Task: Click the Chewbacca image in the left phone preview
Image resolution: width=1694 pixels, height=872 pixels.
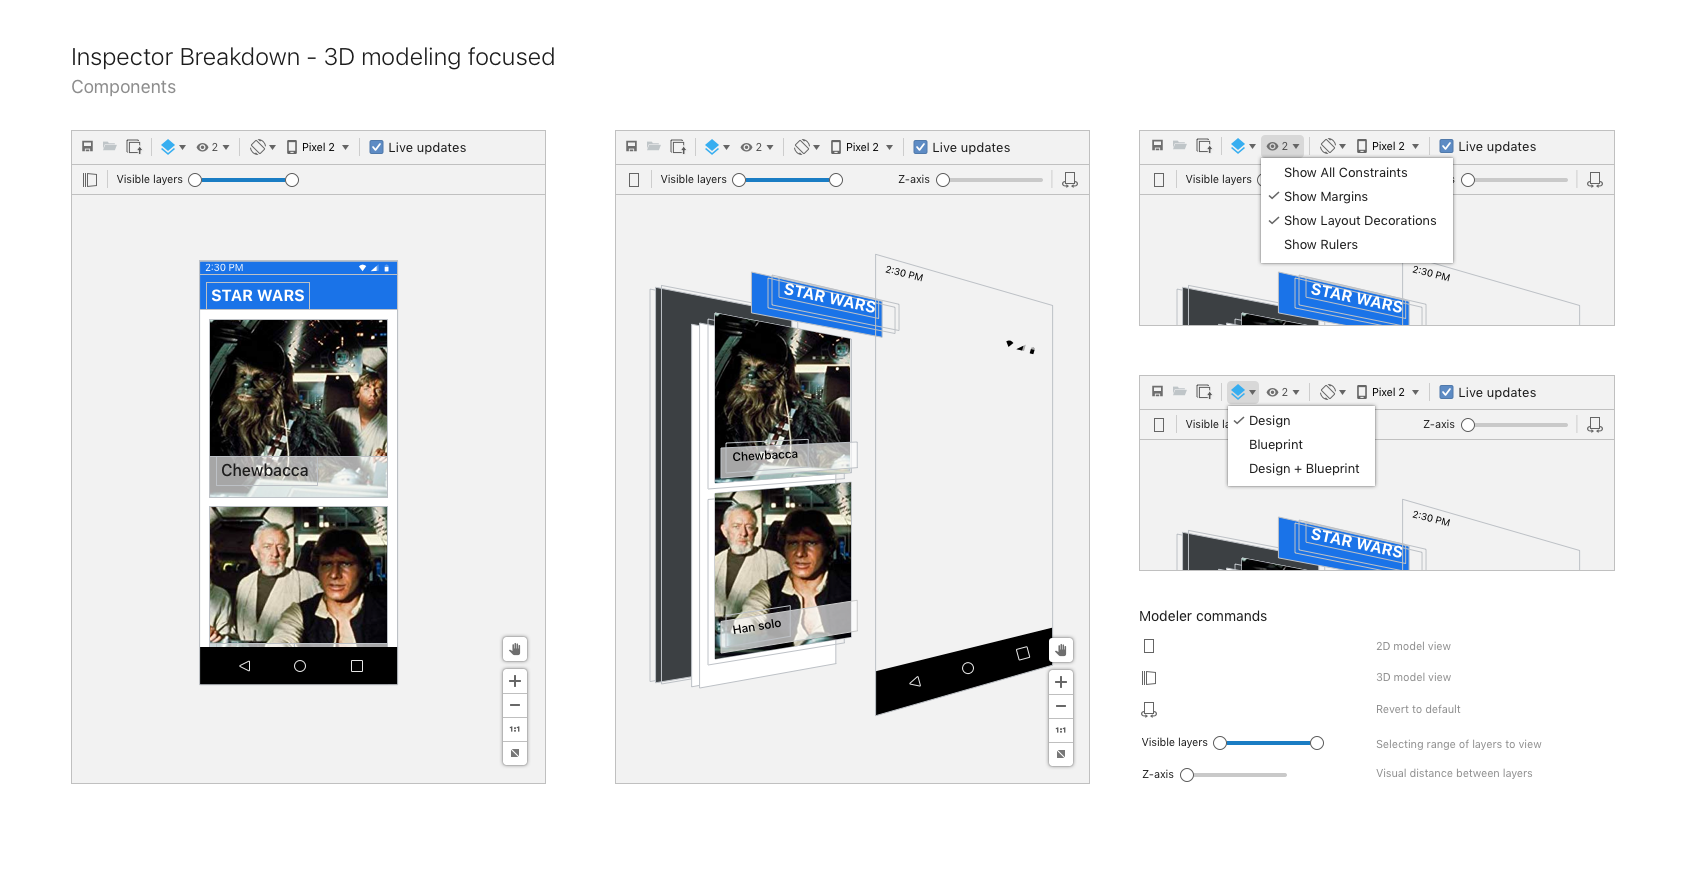Action: point(298,408)
